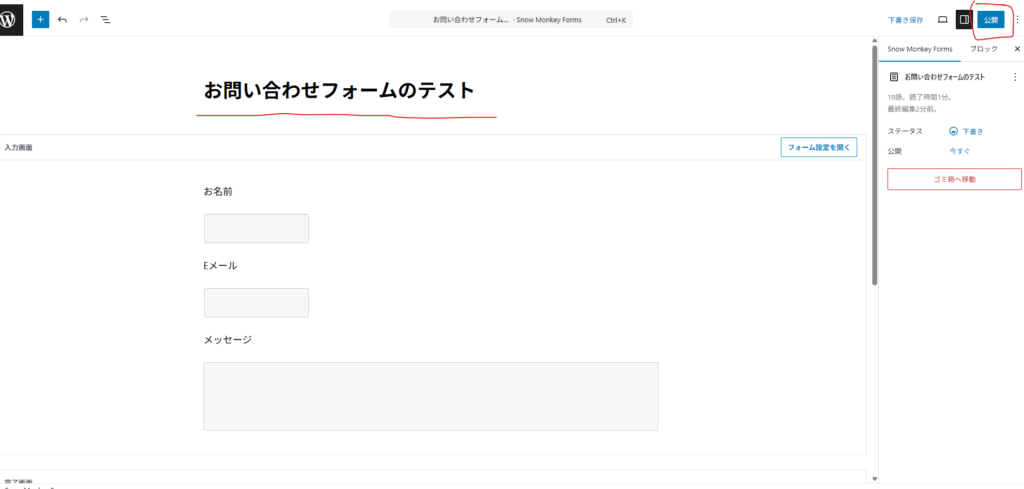Click the document icon beside form title
Viewport: 1024px width, 489px height.
pos(893,77)
